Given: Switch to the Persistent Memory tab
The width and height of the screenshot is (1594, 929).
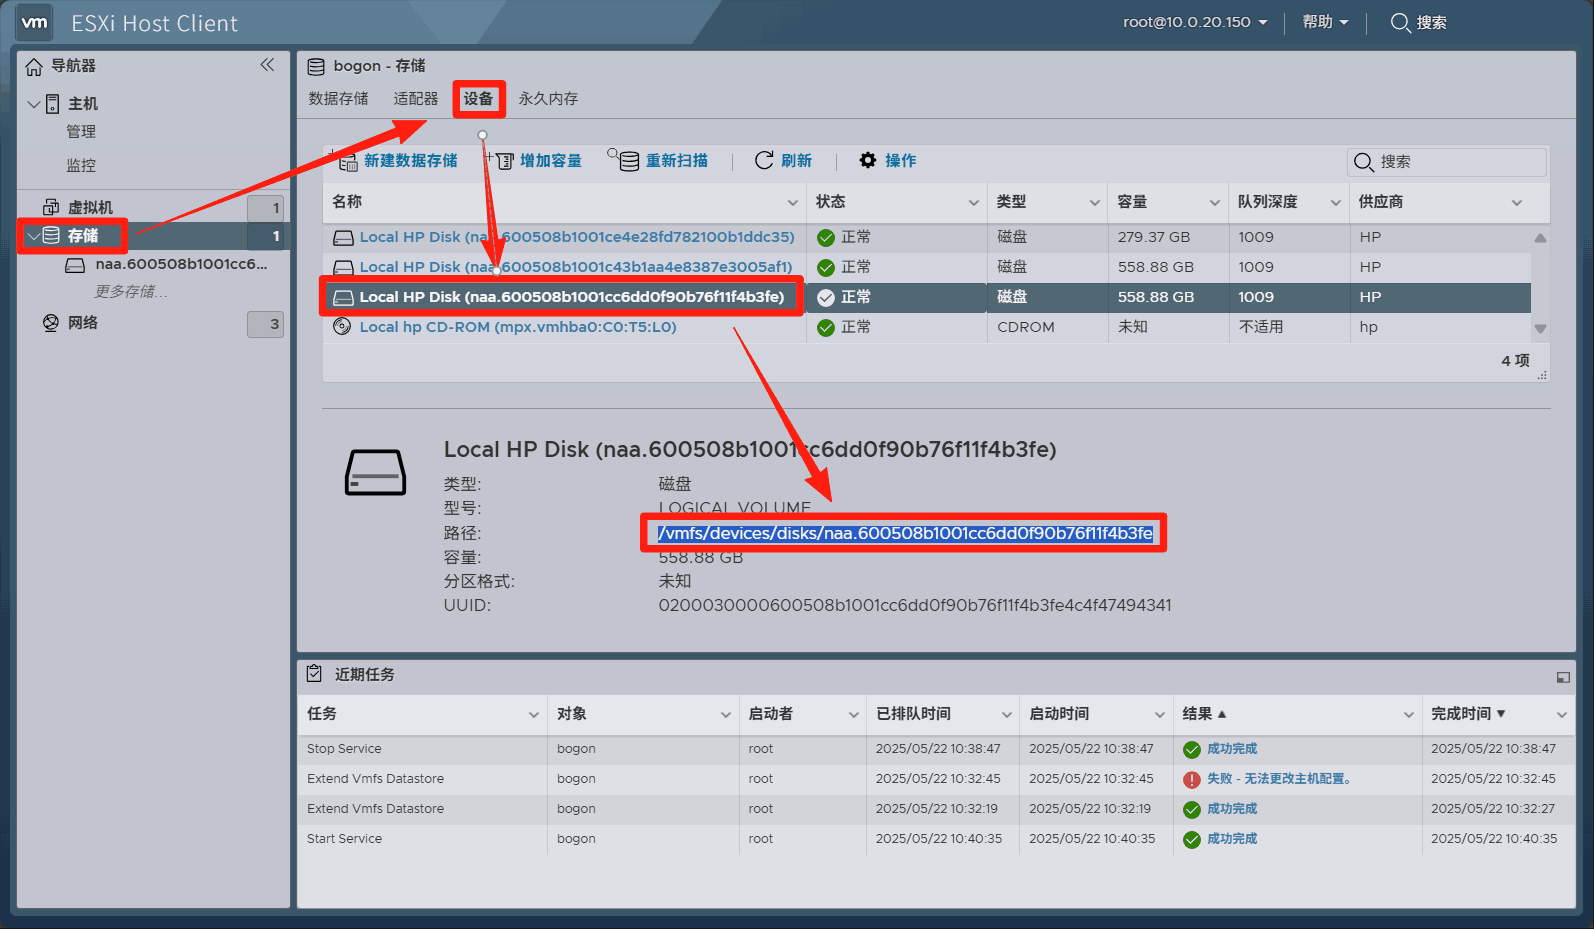Looking at the screenshot, I should coord(548,99).
